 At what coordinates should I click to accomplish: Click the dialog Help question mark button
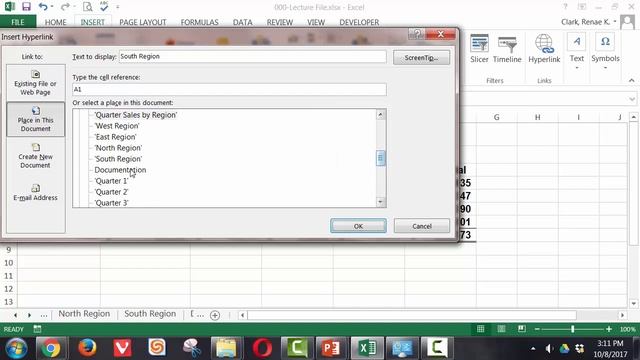pyautogui.click(x=417, y=34)
